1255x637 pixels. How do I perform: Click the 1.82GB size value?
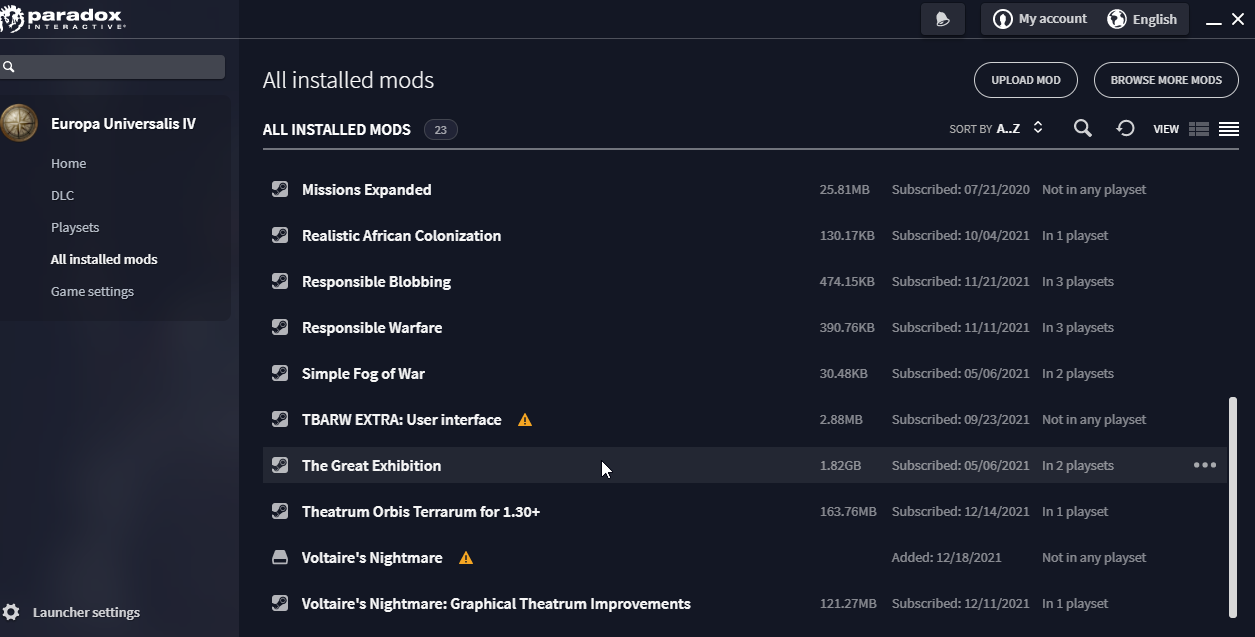[840, 465]
